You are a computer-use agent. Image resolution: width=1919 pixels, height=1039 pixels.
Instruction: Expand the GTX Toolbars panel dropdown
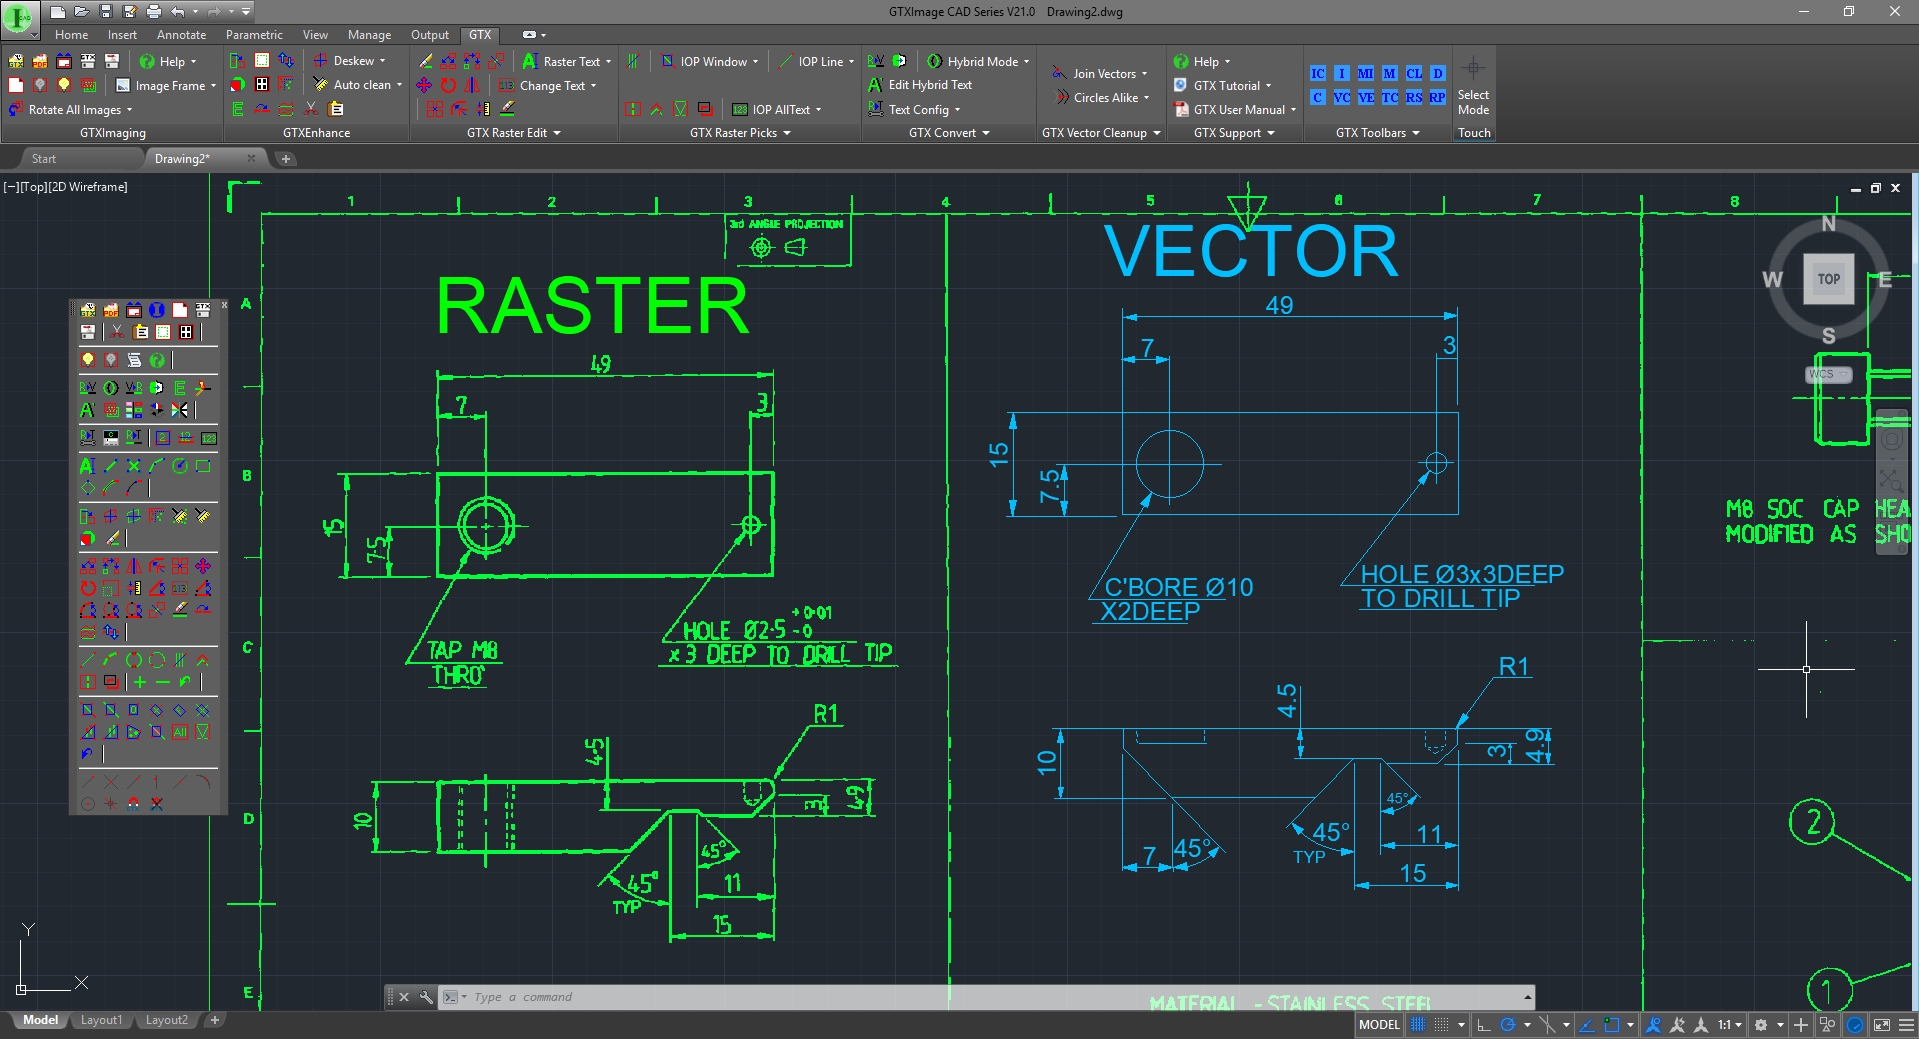[1416, 133]
